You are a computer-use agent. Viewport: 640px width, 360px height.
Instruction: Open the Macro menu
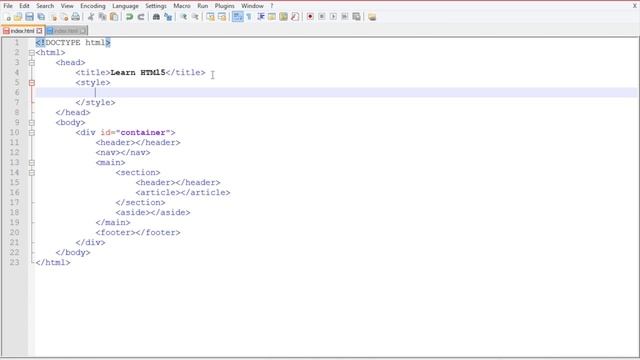point(182,6)
